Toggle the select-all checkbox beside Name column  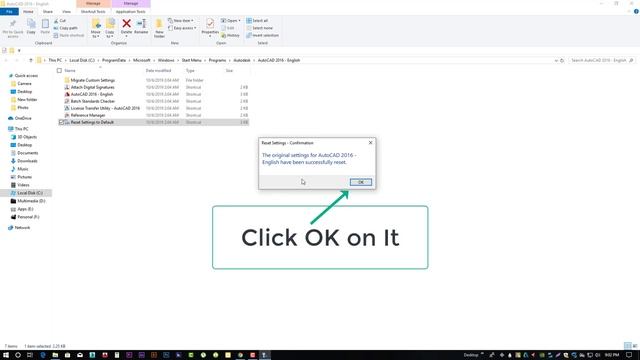point(60,71)
